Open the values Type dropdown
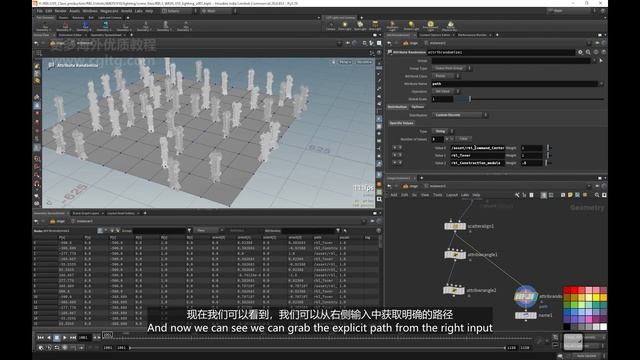Screen dimensions: 640x360 pyautogui.click(x=443, y=131)
